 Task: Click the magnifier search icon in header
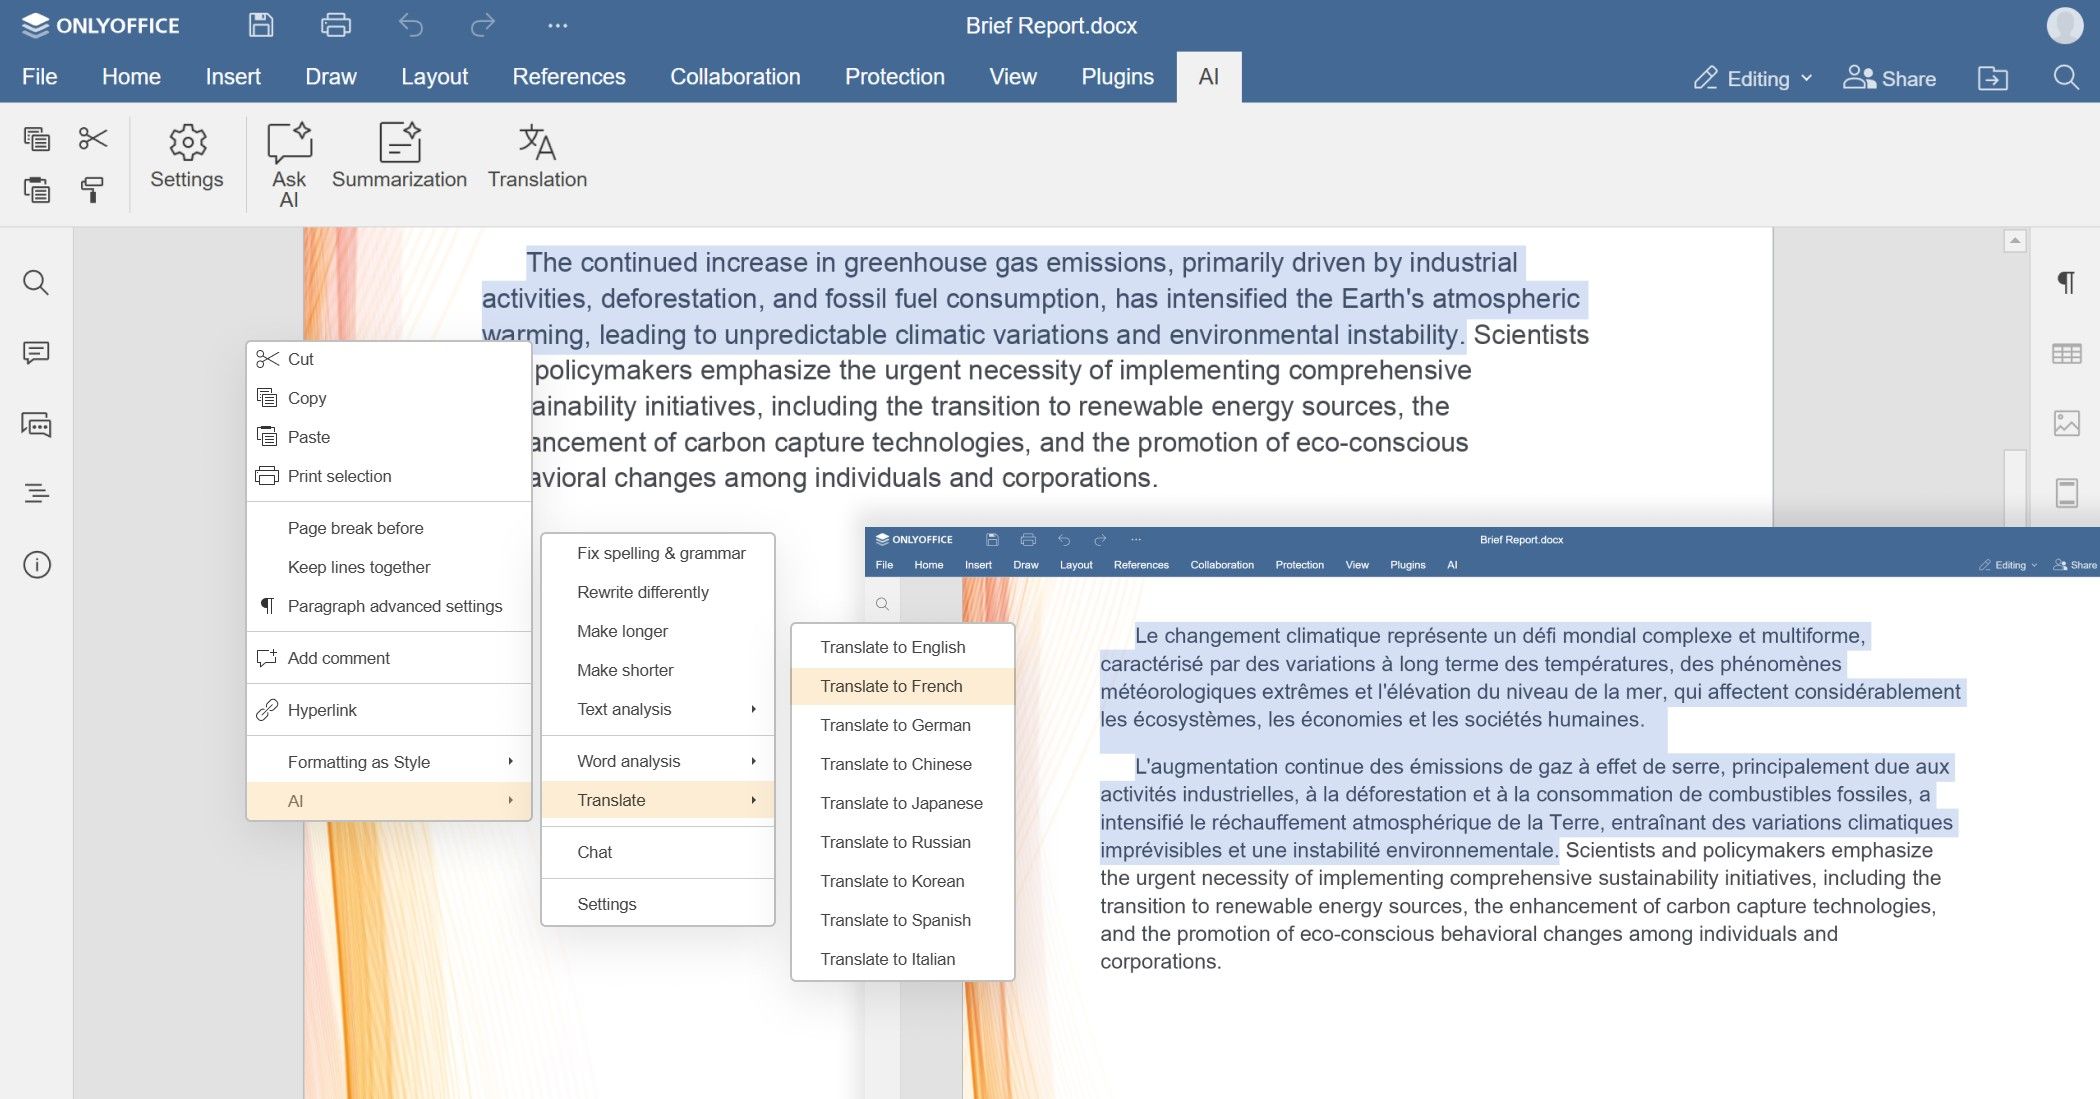pyautogui.click(x=2066, y=78)
